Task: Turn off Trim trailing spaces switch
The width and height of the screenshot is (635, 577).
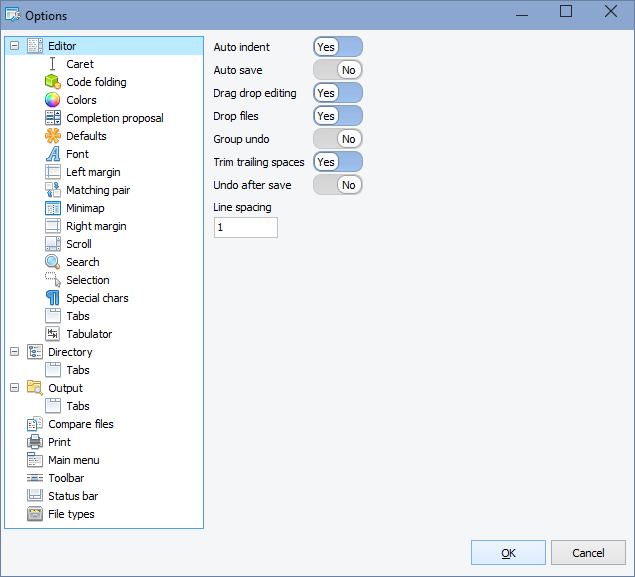Action: (x=338, y=162)
